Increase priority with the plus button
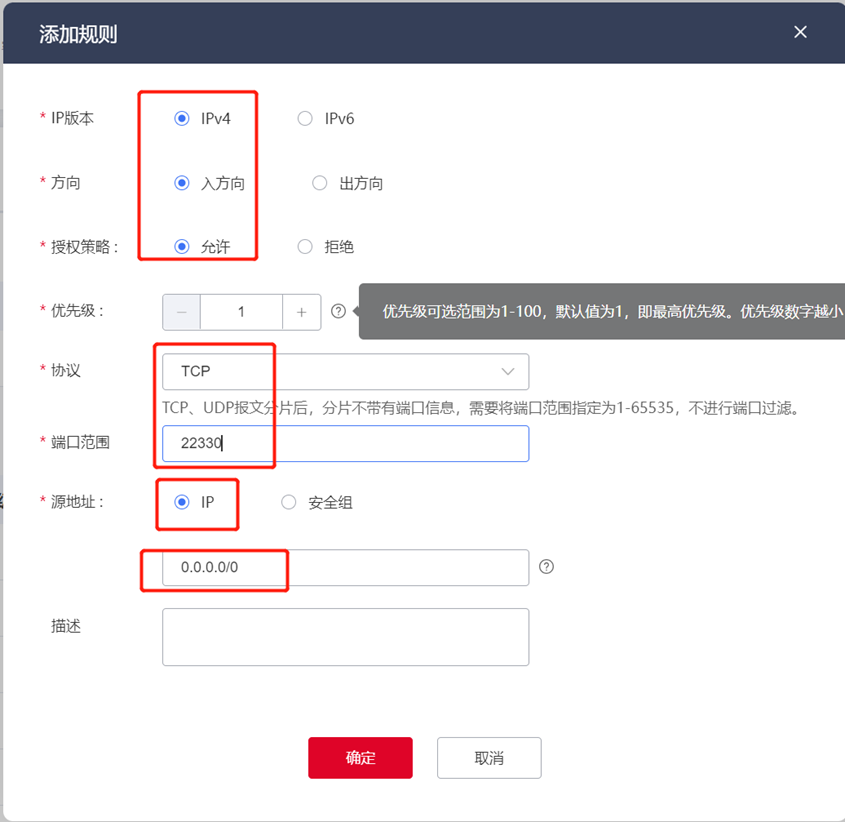 pos(302,312)
